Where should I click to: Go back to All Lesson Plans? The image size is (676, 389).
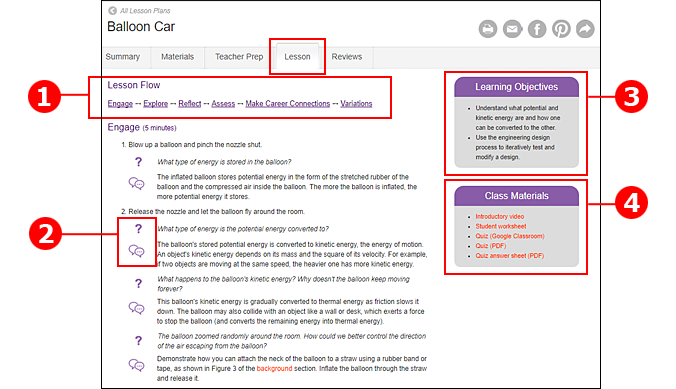click(145, 10)
